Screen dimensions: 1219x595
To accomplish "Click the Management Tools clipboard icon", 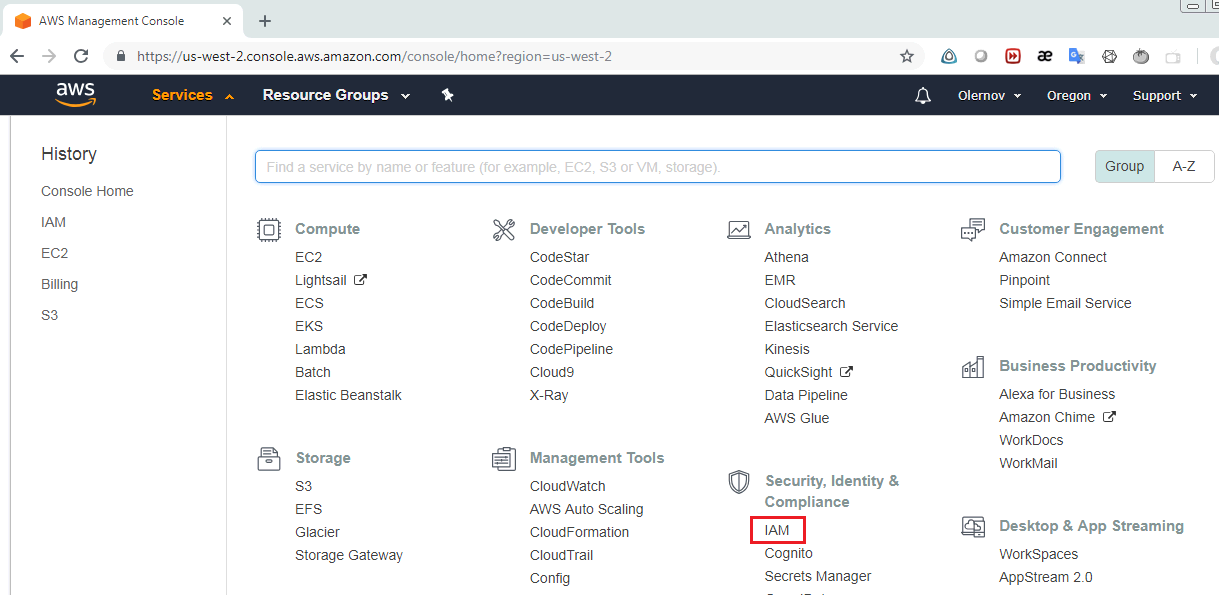I will pos(504,459).
